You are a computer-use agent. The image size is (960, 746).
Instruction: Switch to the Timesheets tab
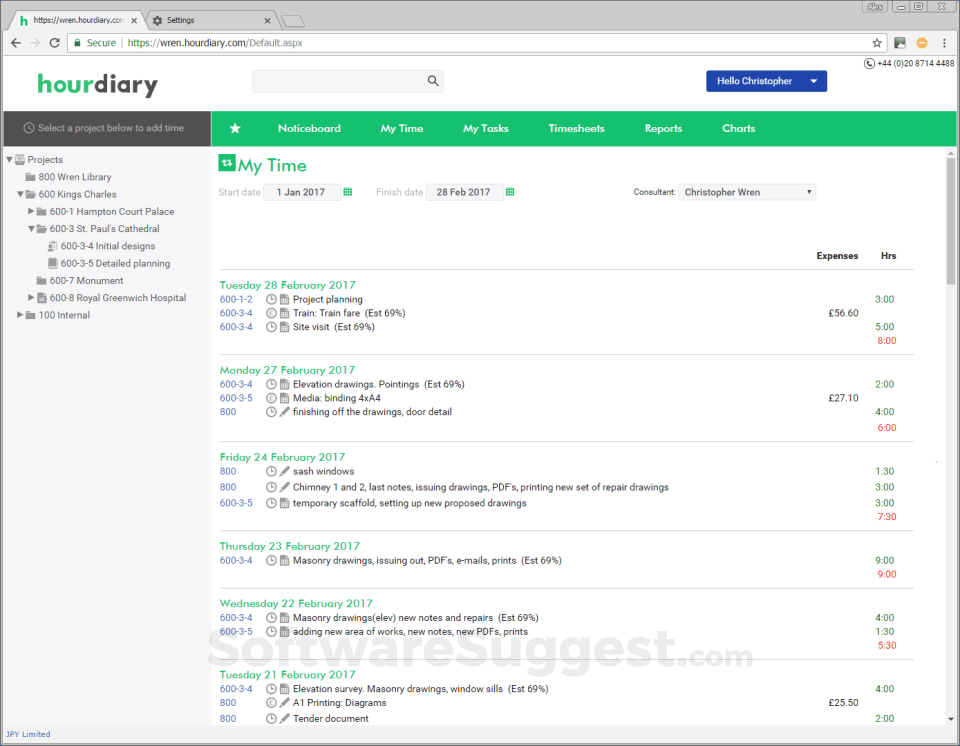pos(576,128)
